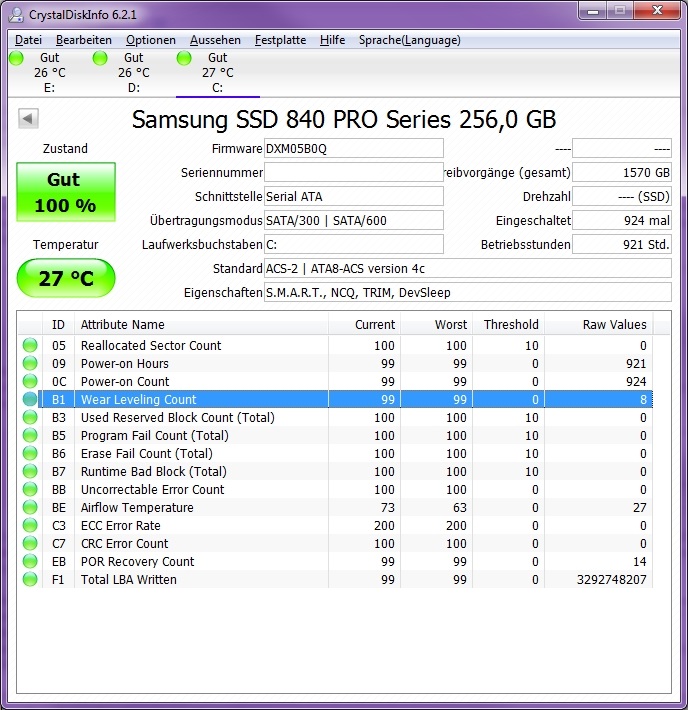Click status dot of Program Fail Count
688x710 pixels.
click(x=30, y=435)
